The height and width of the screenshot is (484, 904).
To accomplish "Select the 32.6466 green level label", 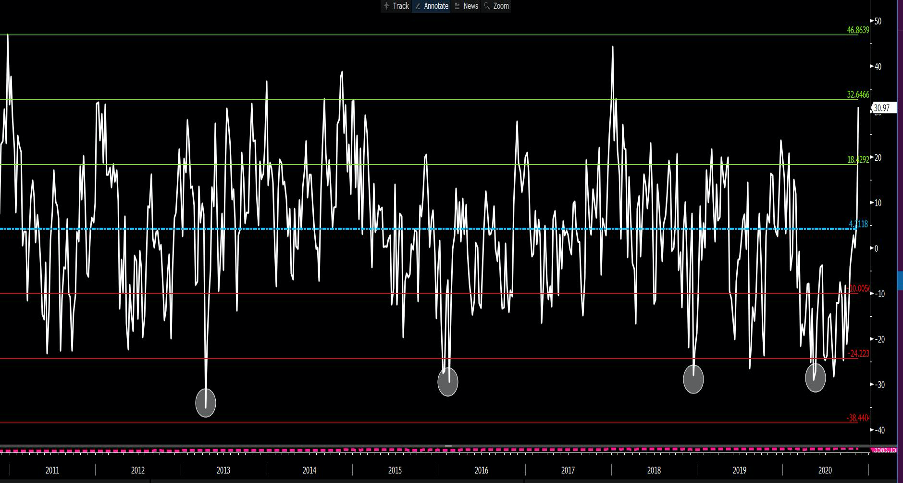I will point(858,95).
